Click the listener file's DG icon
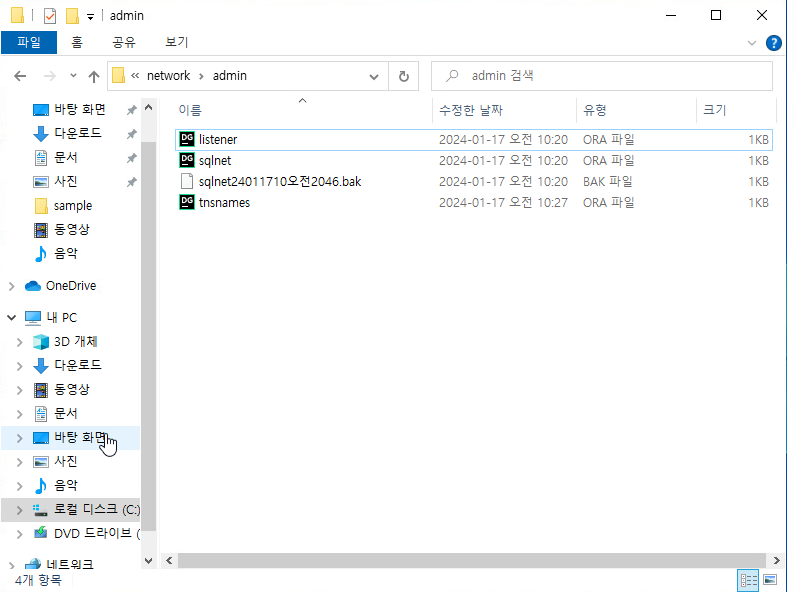This screenshot has height=592, width=787. click(187, 139)
